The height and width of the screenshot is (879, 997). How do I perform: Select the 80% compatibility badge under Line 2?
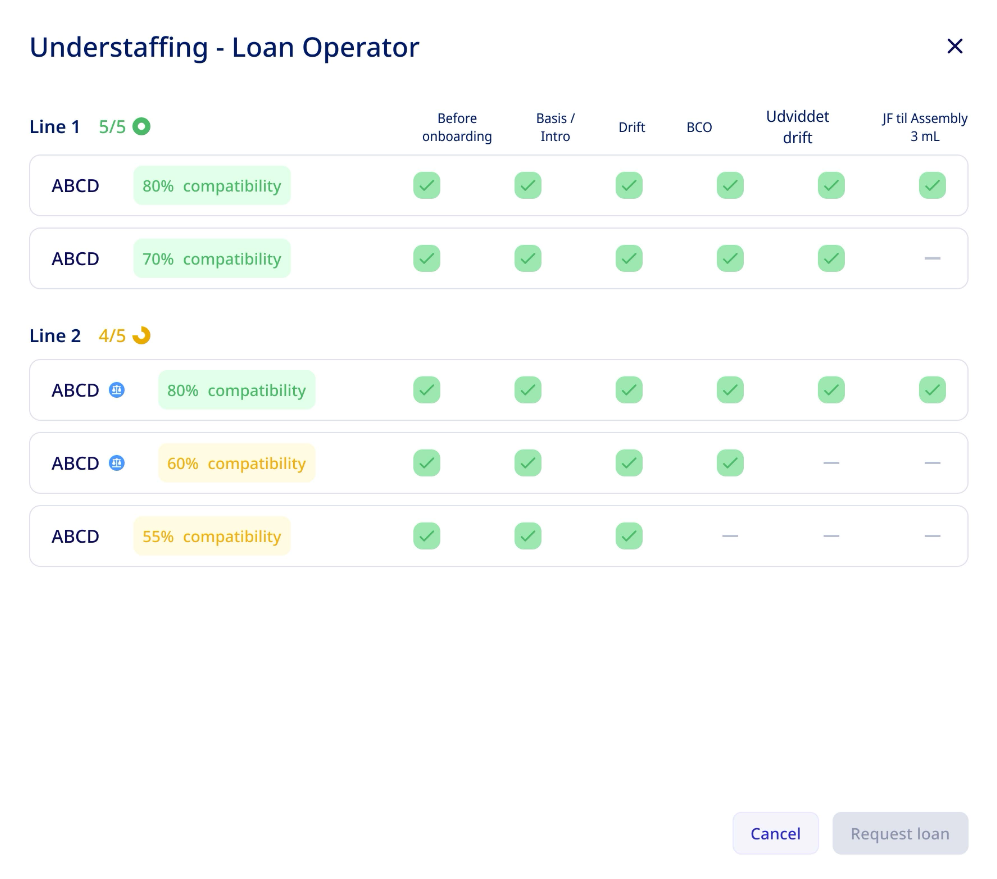pos(237,390)
